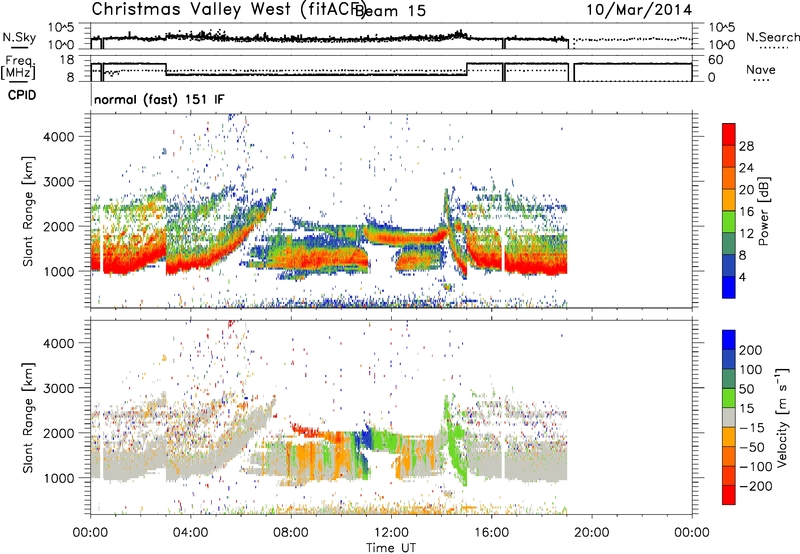The width and height of the screenshot is (800, 554).
Task: Select the "100" label on the velocity colorbar
Action: coord(751,370)
